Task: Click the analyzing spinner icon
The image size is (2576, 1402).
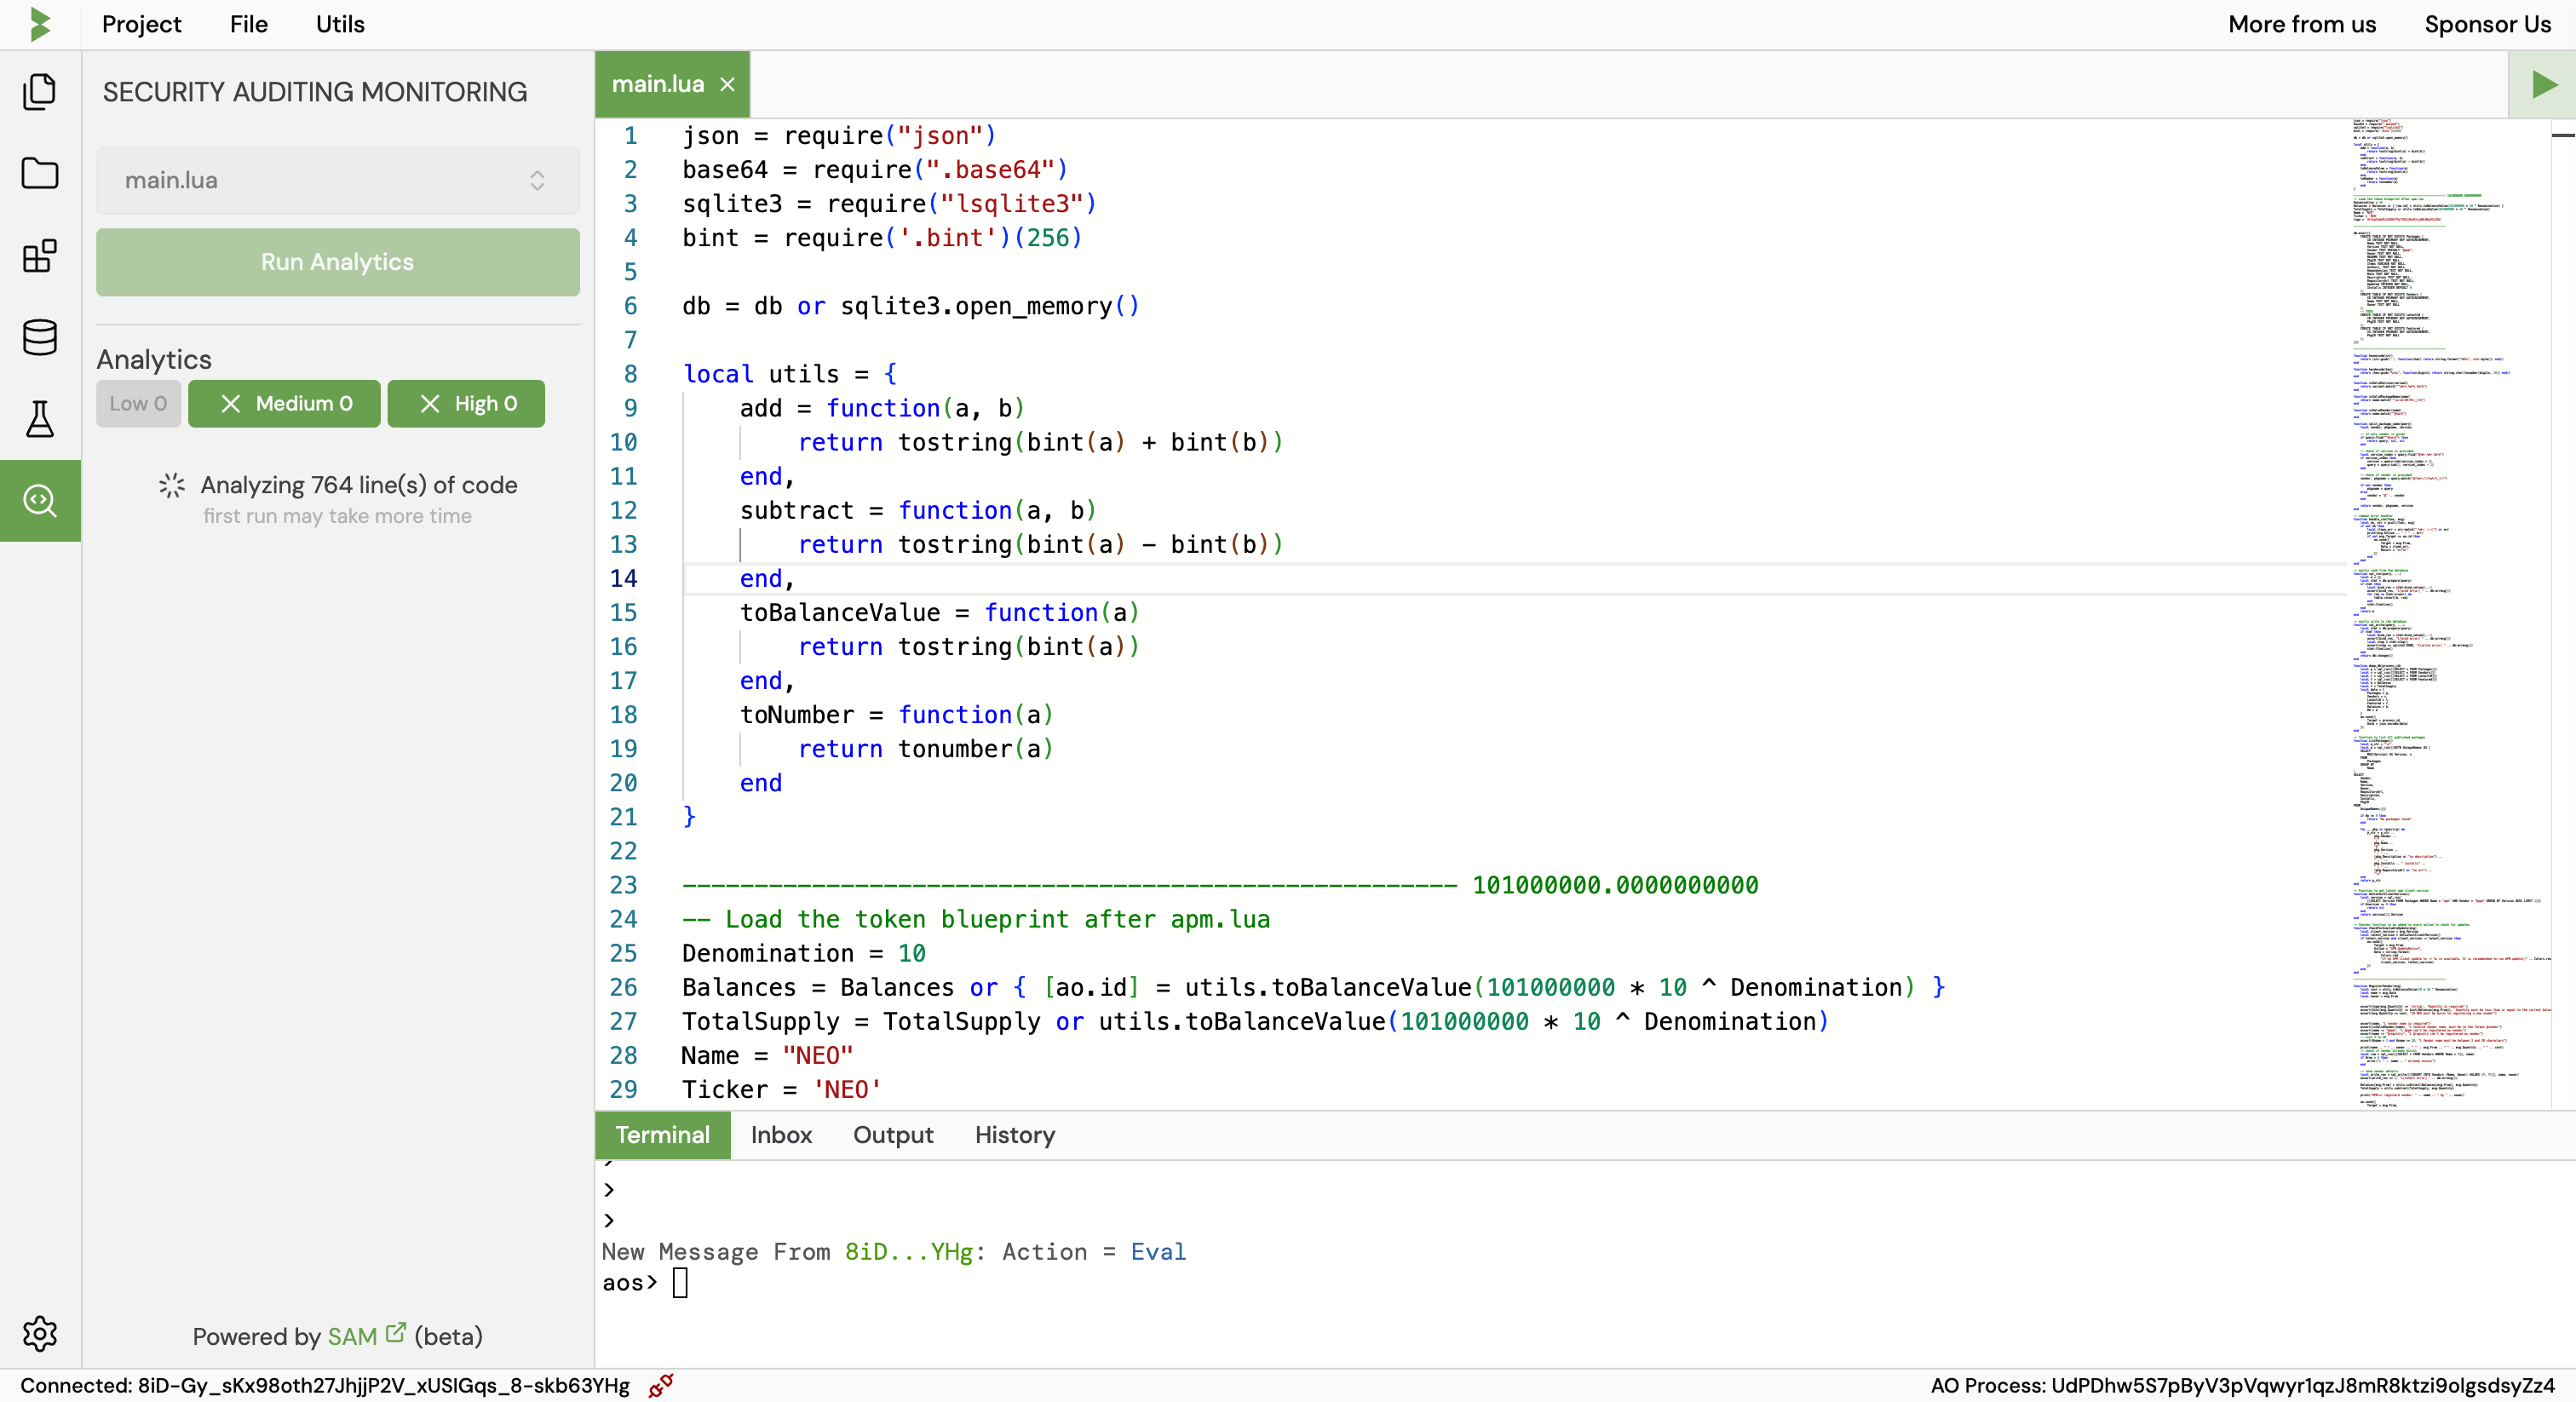Action: coord(172,486)
